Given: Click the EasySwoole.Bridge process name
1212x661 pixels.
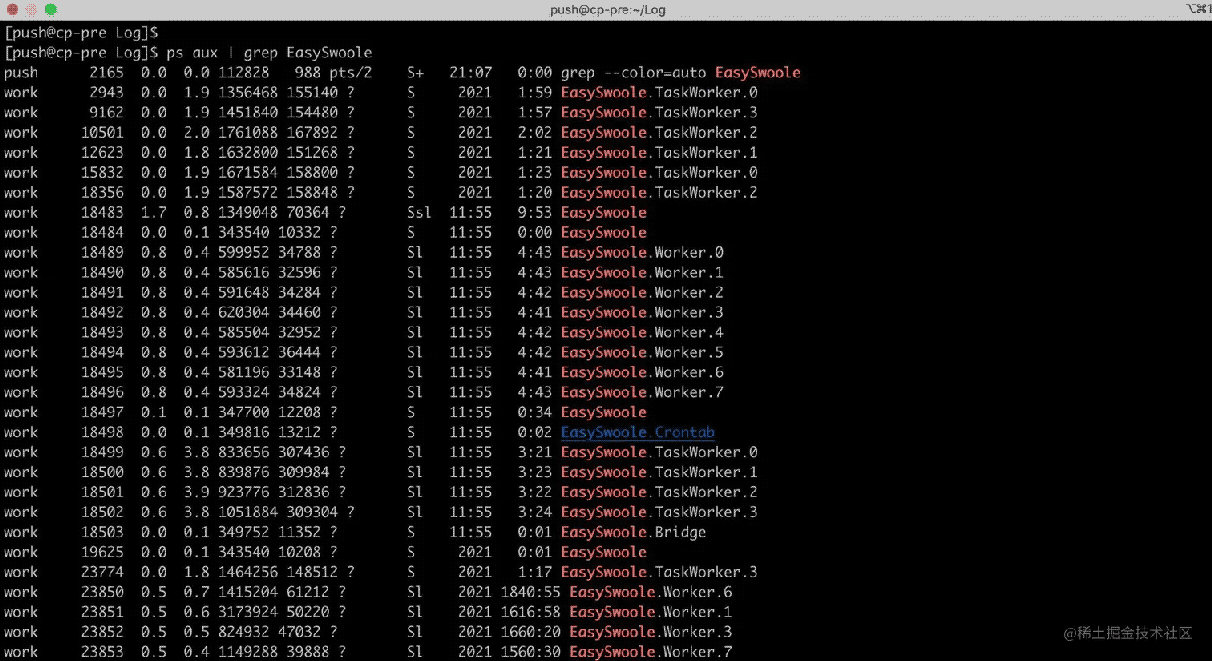Looking at the screenshot, I should click(x=633, y=532).
